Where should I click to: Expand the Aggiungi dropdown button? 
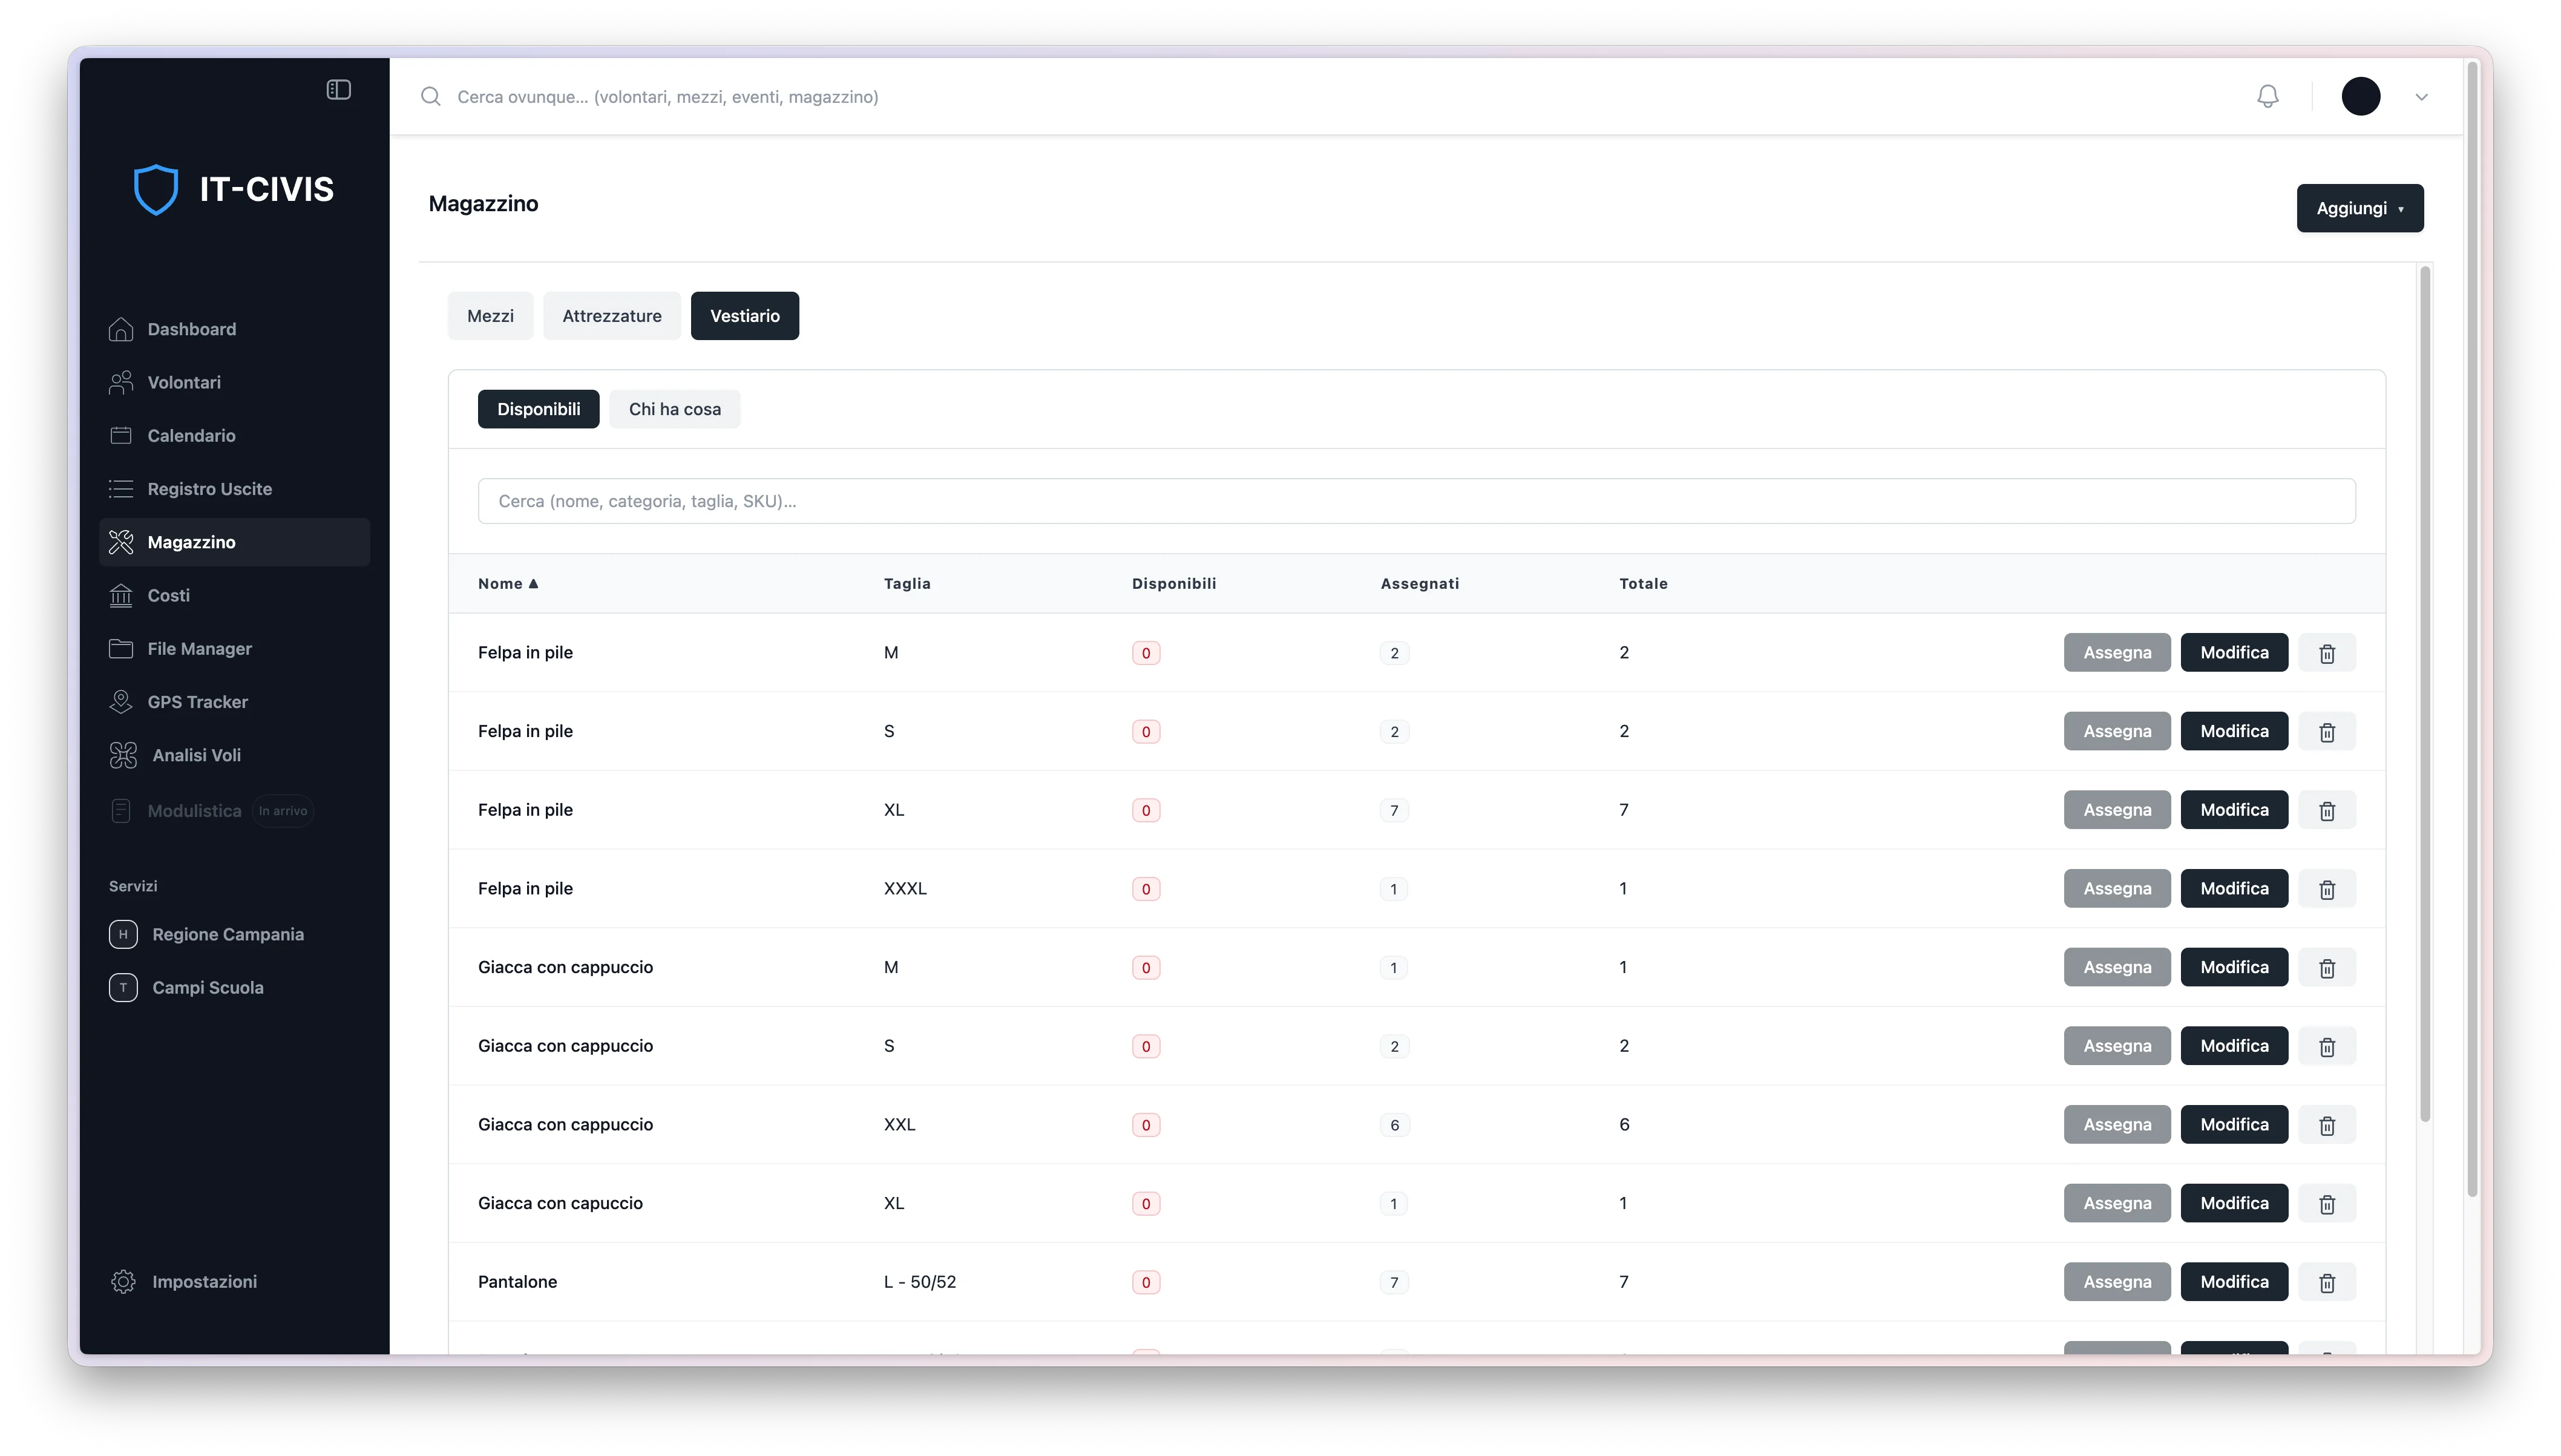pyautogui.click(x=2359, y=208)
